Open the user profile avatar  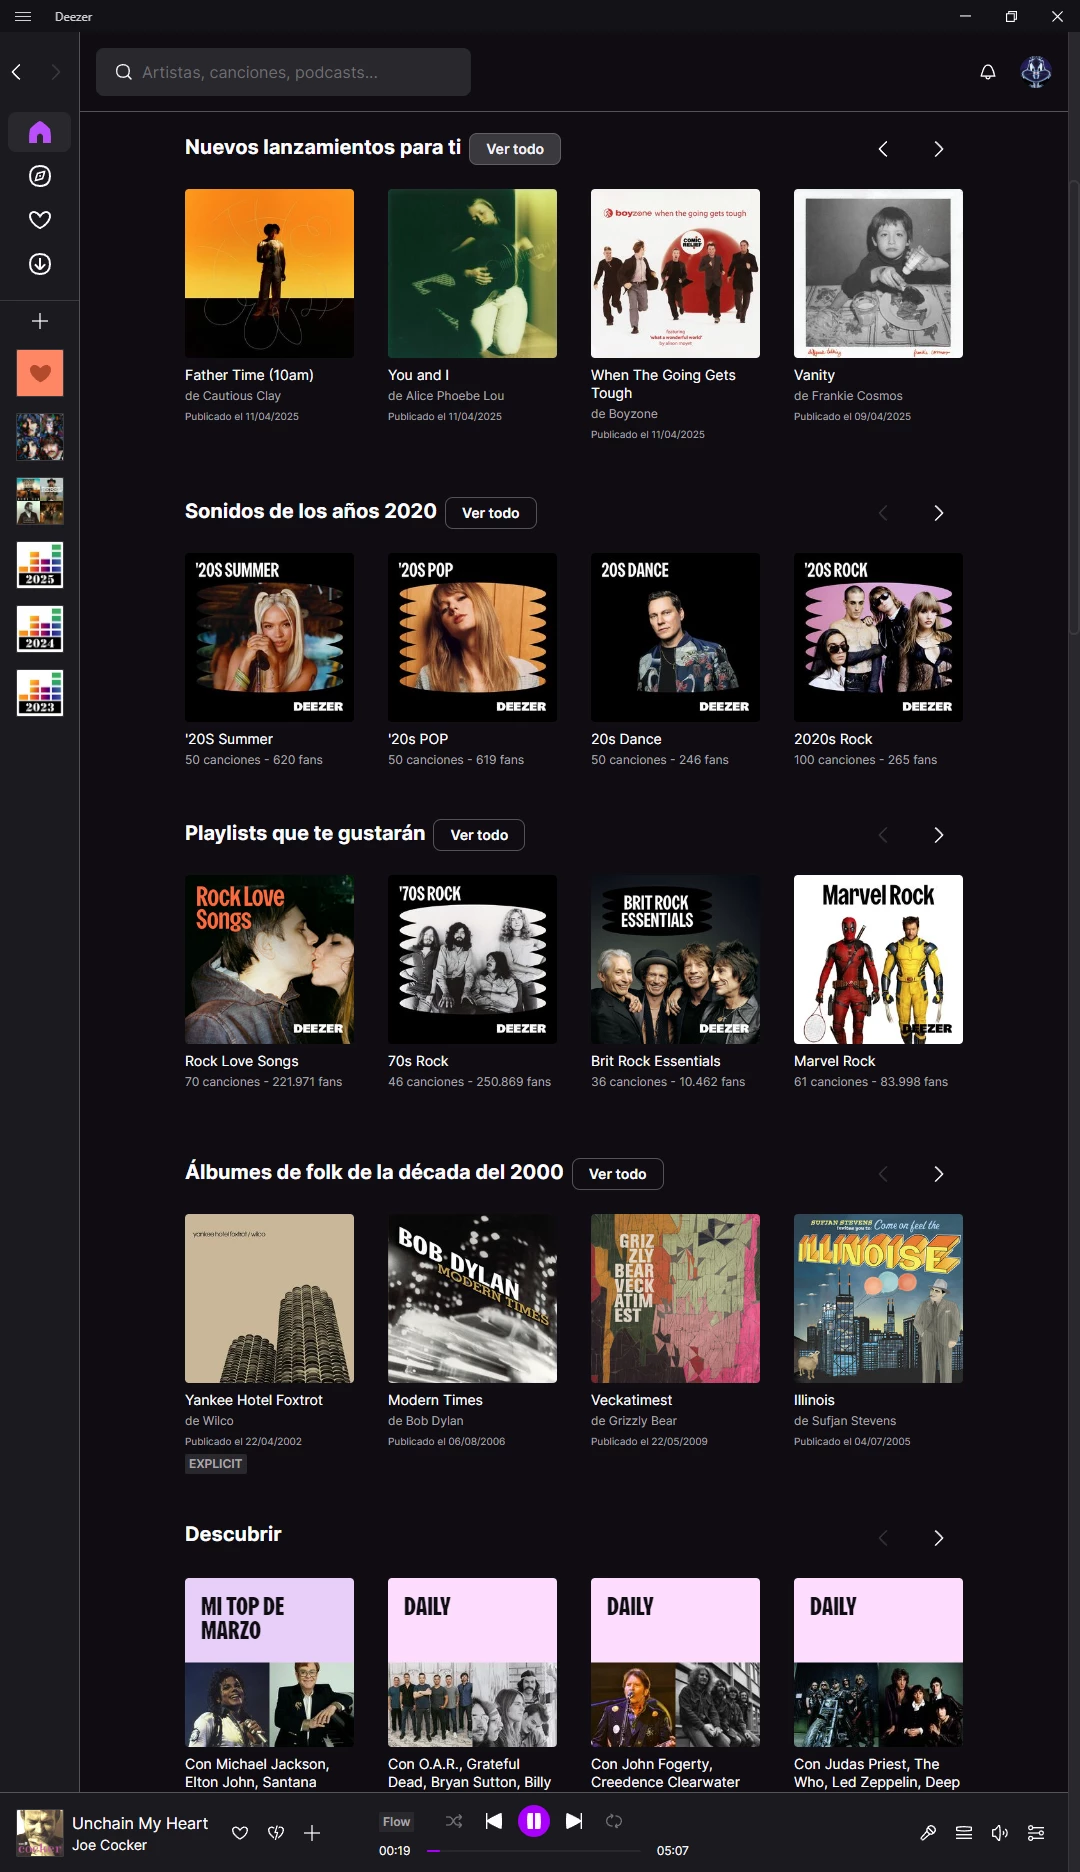pos(1036,72)
